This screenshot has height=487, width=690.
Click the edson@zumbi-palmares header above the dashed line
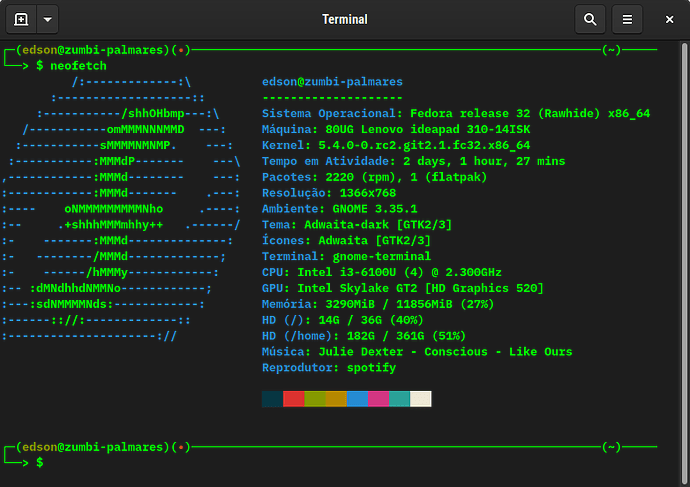point(332,82)
